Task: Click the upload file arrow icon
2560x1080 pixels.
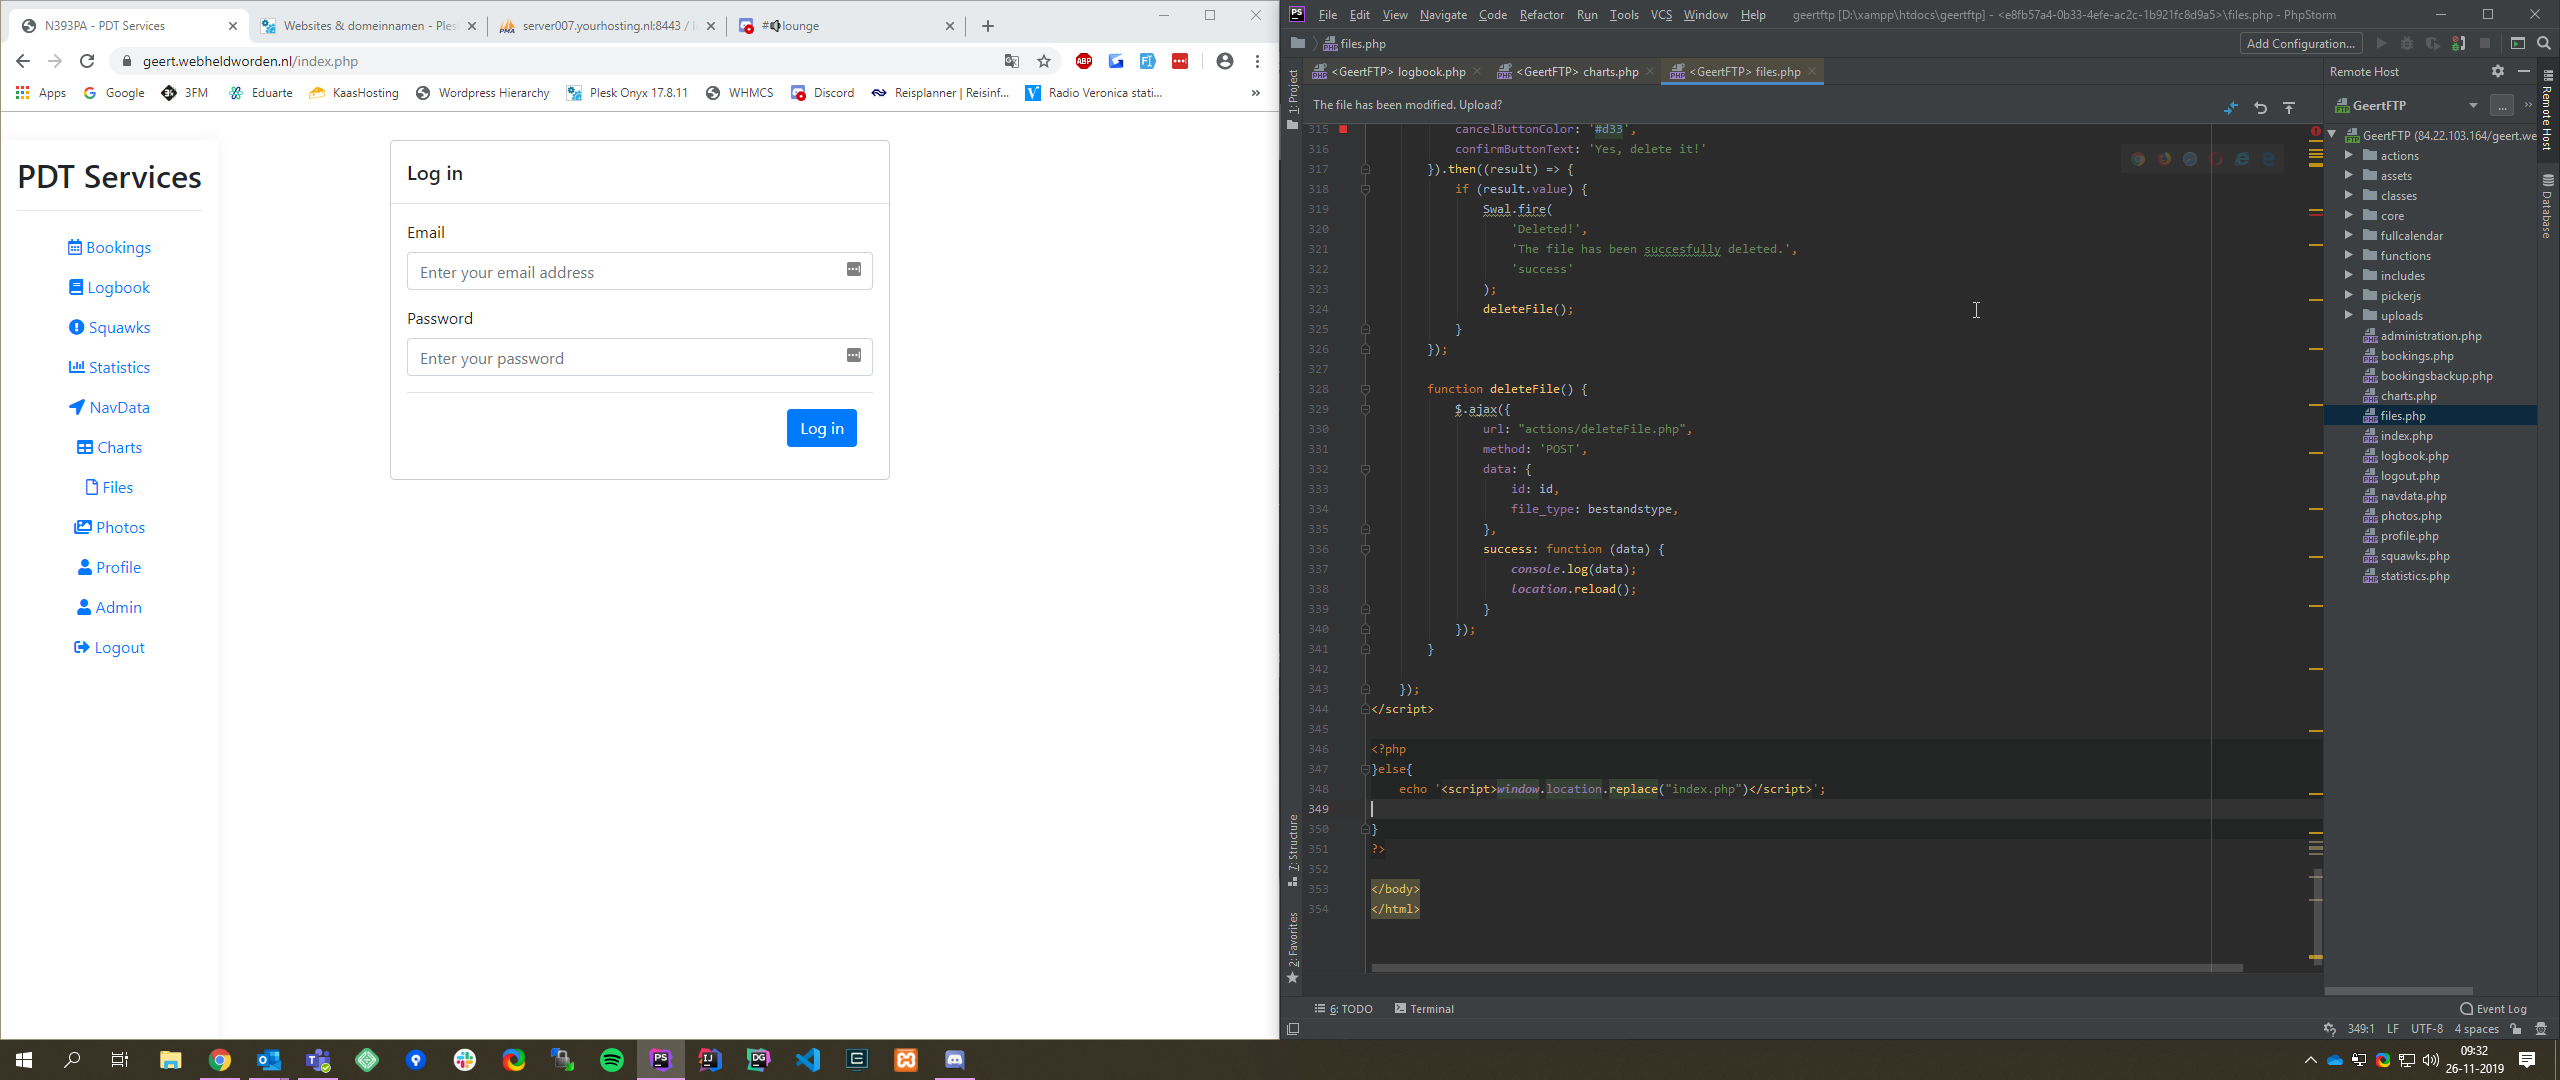Action: (x=2289, y=107)
